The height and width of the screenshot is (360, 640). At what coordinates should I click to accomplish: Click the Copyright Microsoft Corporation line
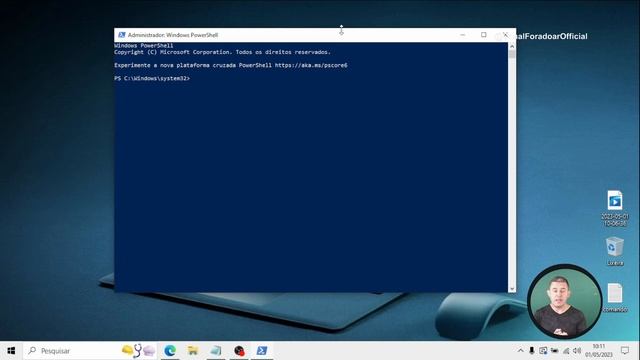[222, 52]
